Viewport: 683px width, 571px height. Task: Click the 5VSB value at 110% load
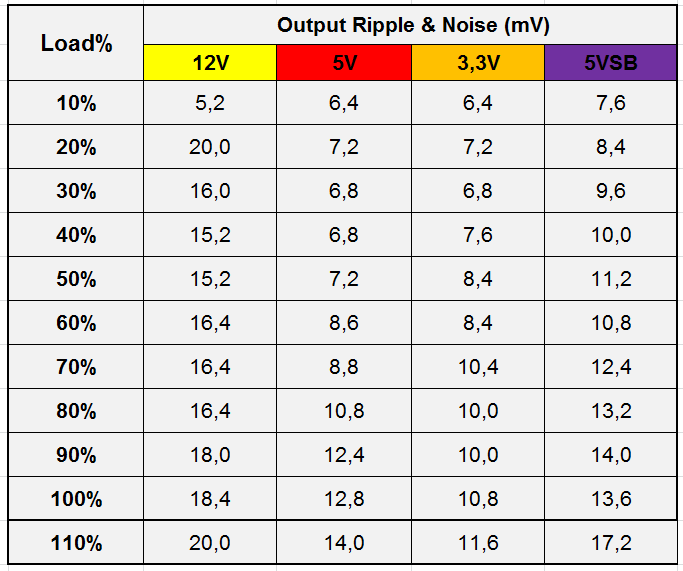pos(610,543)
